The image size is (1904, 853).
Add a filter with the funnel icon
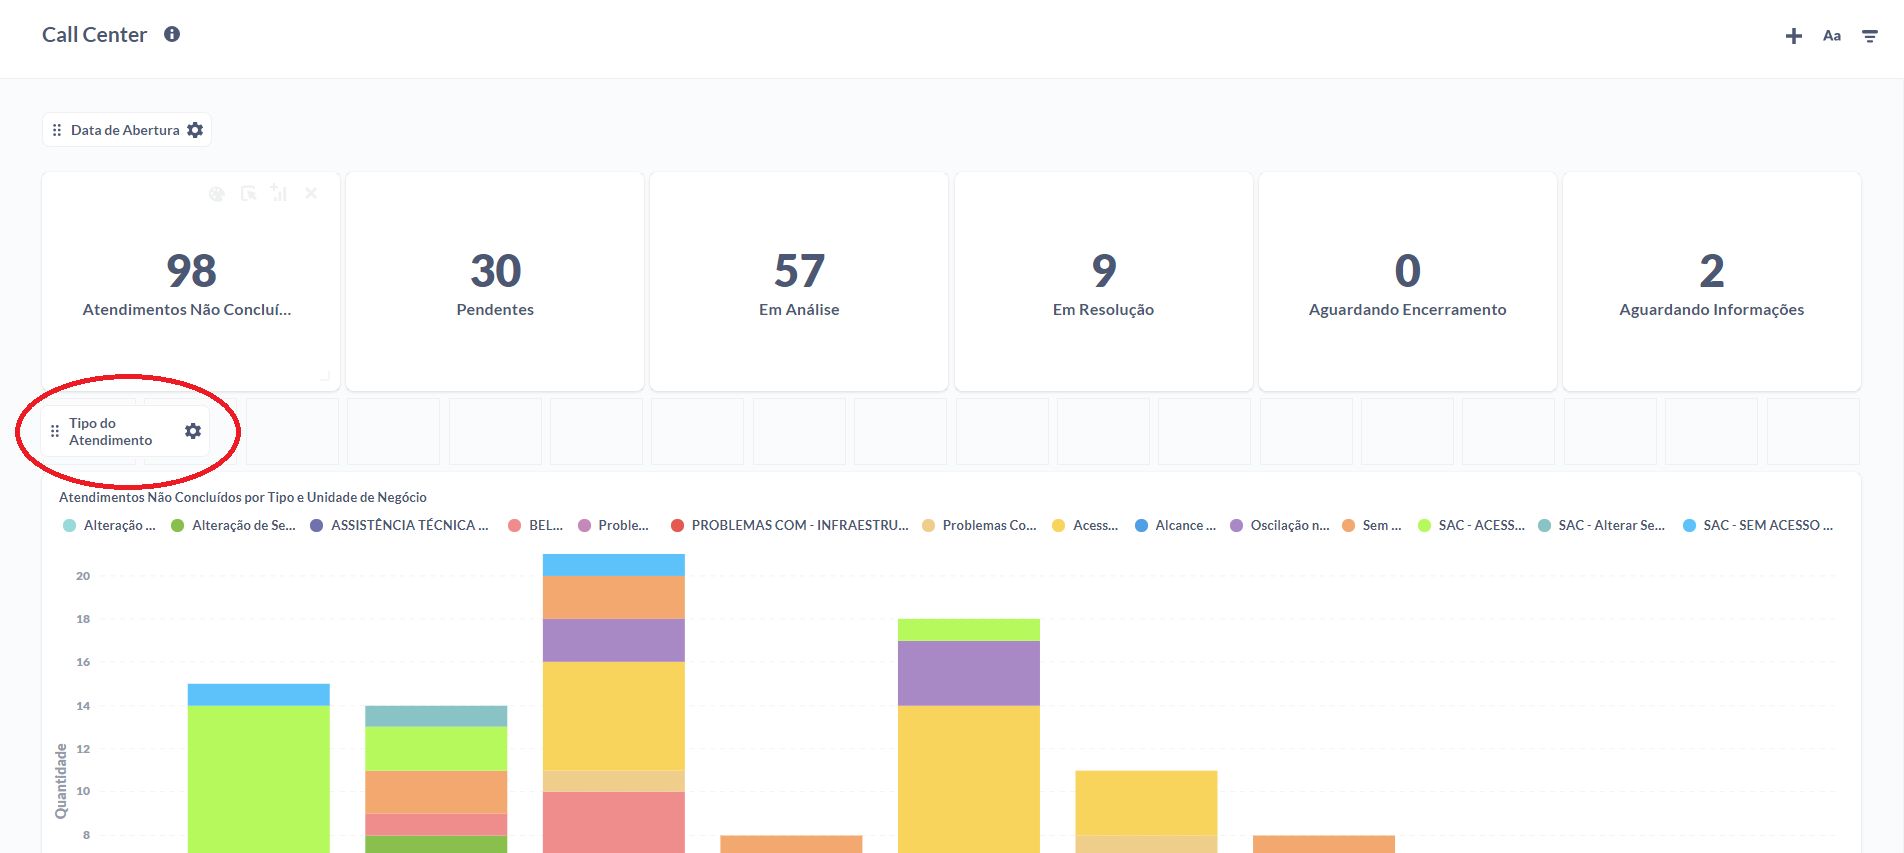click(x=1869, y=36)
